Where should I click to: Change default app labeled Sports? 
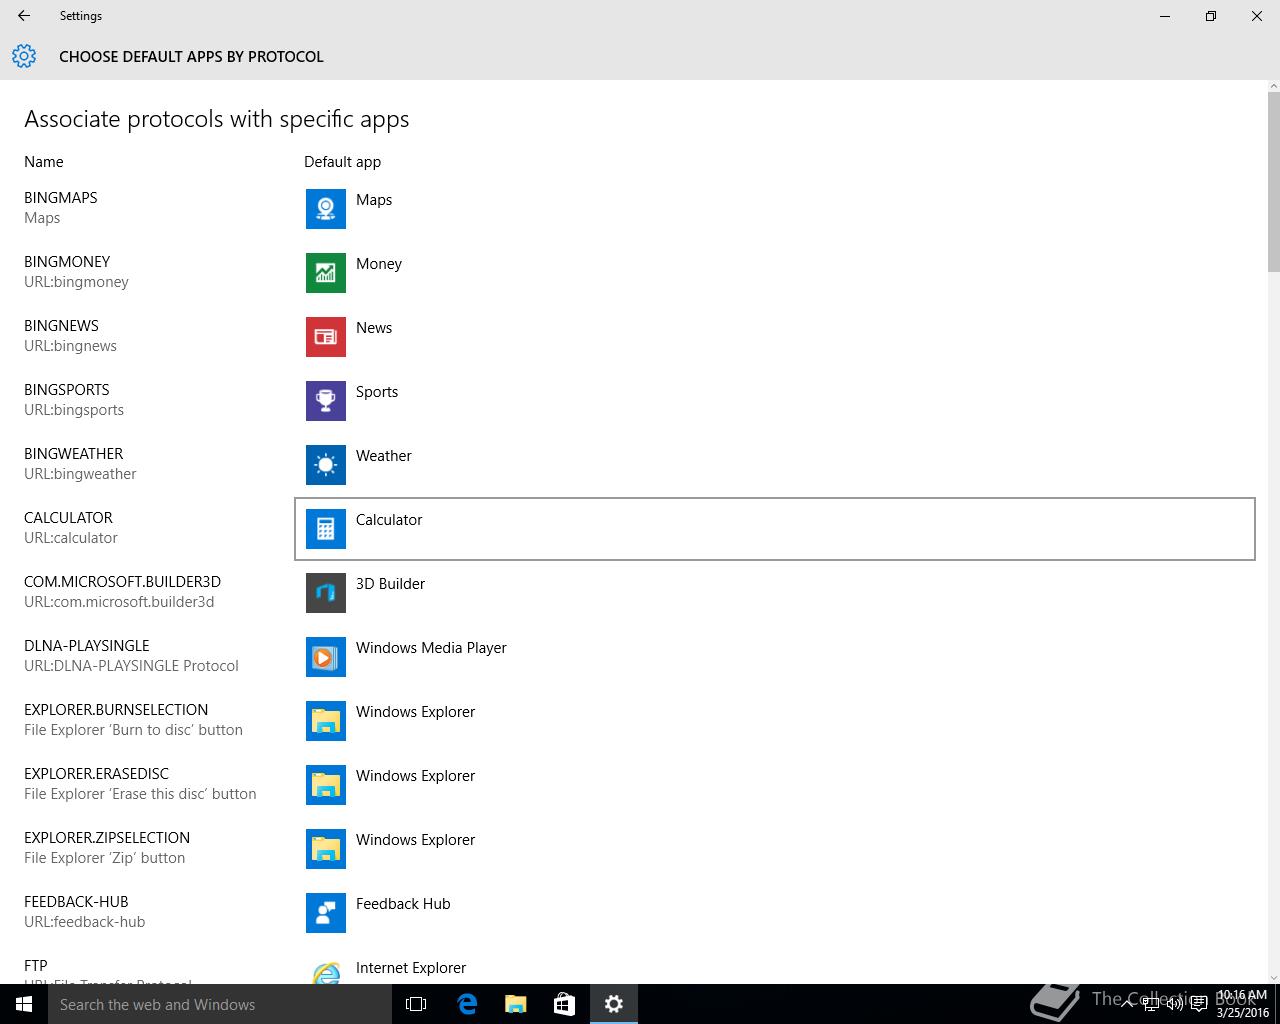pyautogui.click(x=775, y=401)
